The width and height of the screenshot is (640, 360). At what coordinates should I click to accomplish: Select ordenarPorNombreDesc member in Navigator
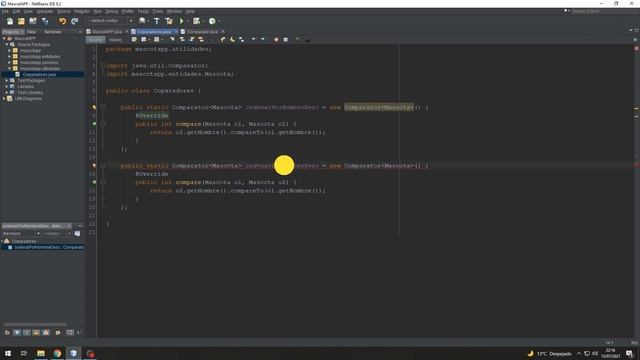click(x=46, y=247)
